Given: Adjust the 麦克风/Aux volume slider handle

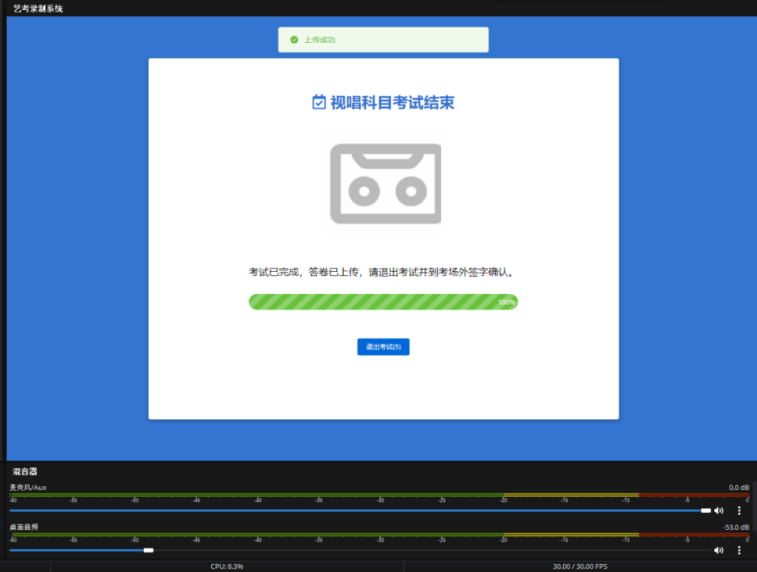Looking at the screenshot, I should [706, 510].
